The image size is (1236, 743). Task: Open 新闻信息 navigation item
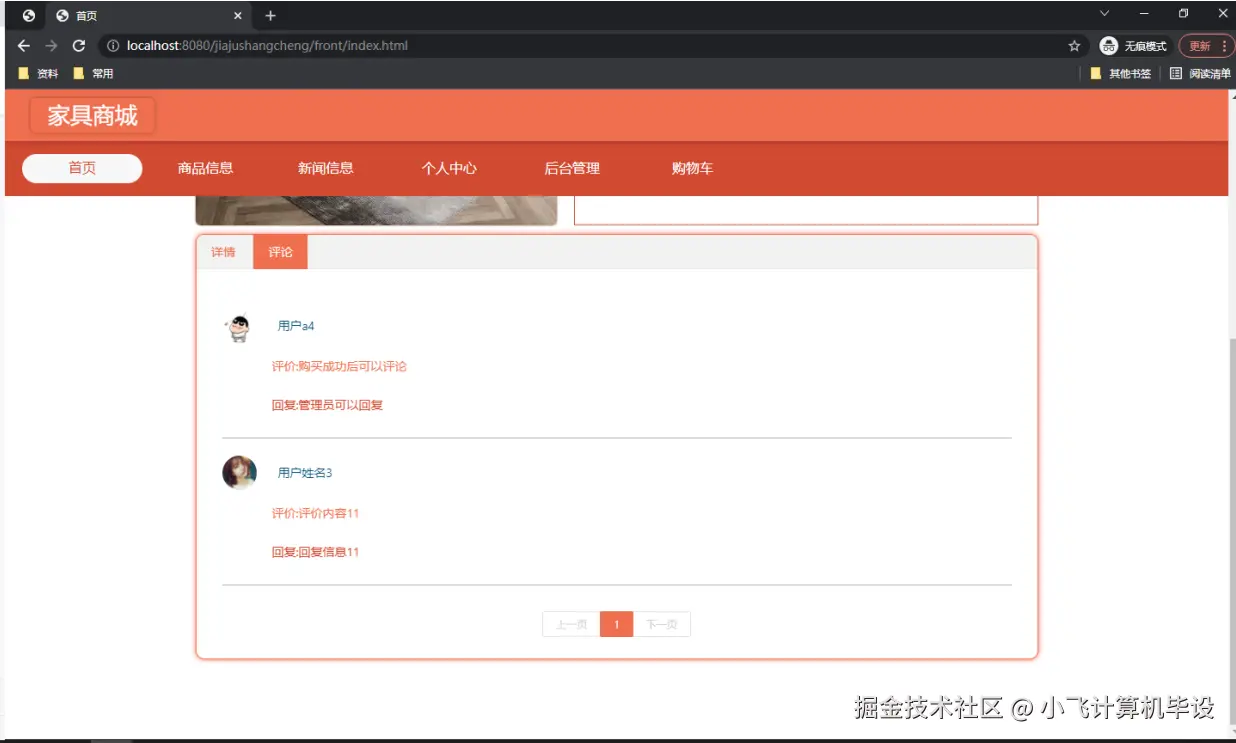[326, 168]
